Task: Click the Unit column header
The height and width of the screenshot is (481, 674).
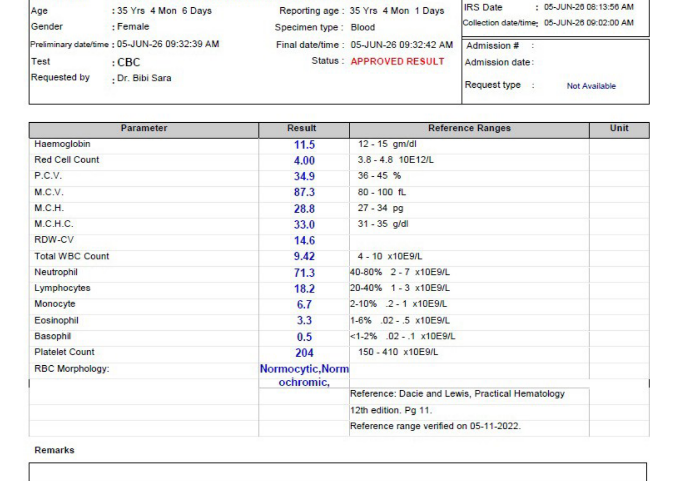Action: click(x=619, y=128)
